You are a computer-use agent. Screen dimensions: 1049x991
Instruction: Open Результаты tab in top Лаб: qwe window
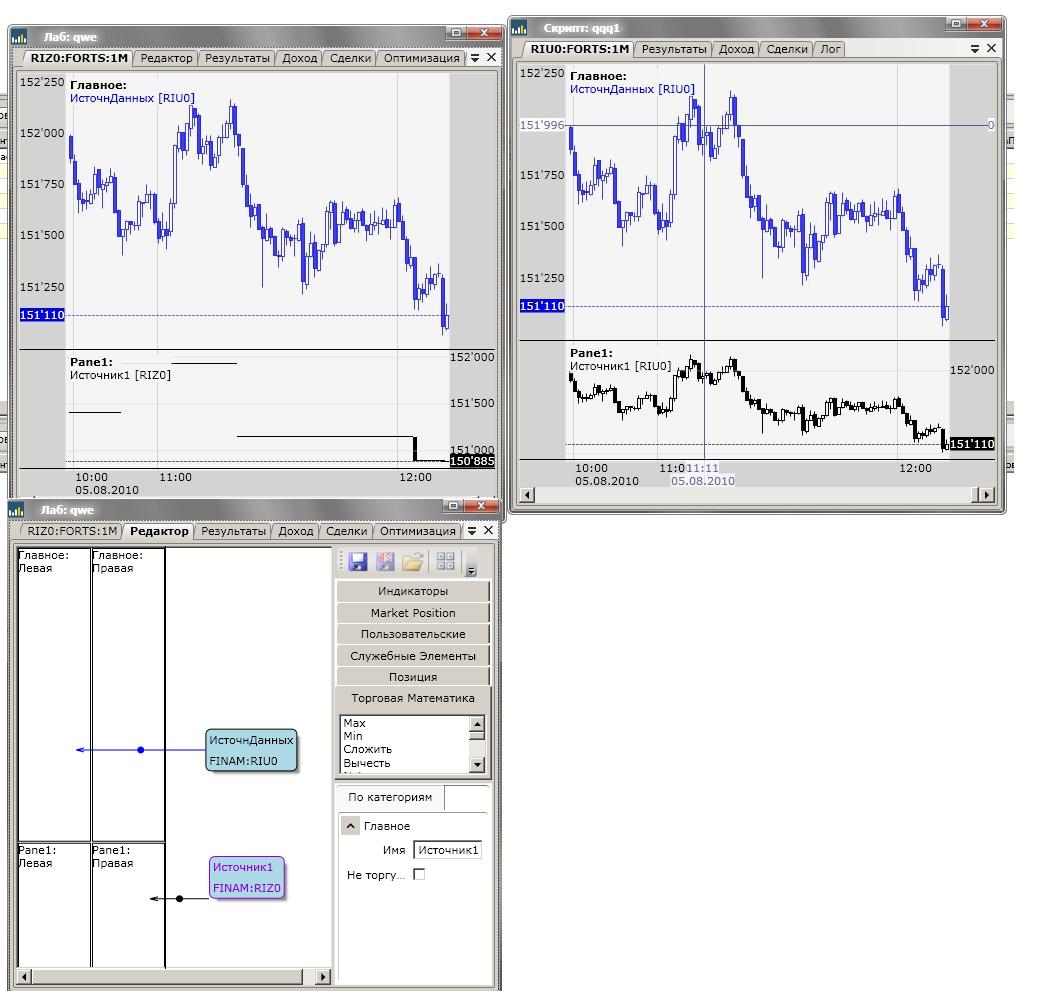[x=237, y=58]
